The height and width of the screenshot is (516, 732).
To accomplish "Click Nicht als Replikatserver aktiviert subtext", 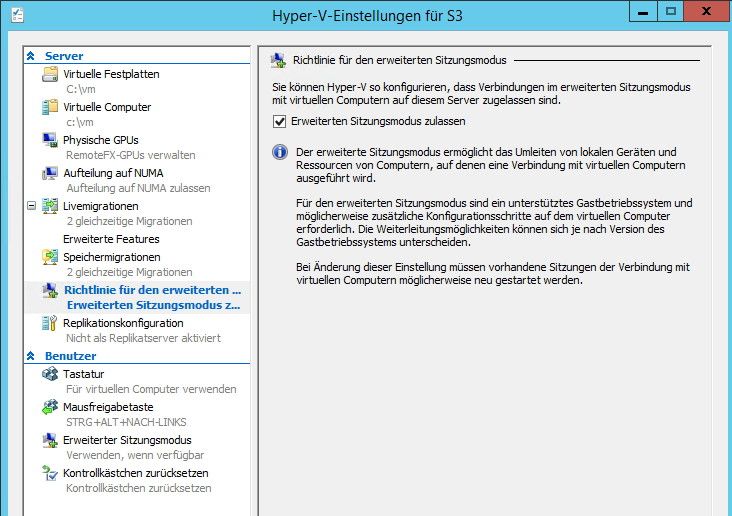I will click(x=143, y=338).
